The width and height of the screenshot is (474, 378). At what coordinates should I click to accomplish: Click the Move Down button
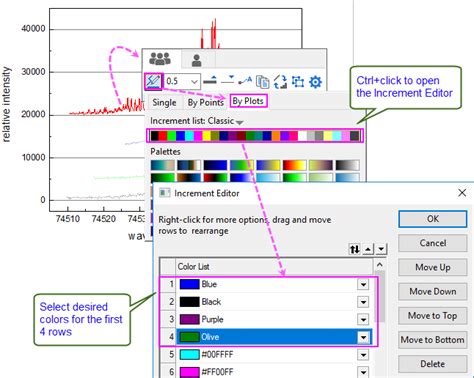(x=433, y=291)
